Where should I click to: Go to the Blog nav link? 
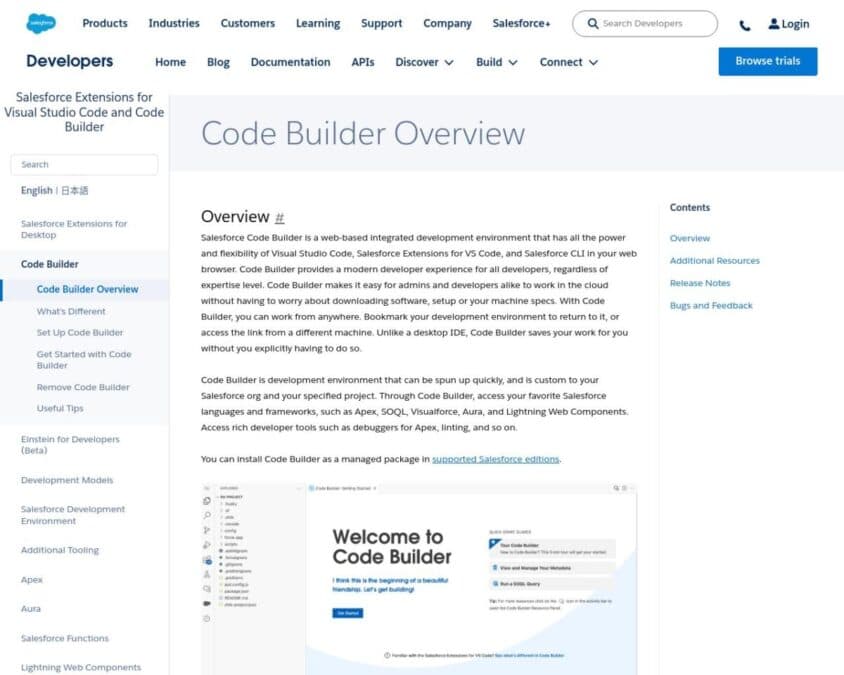coord(218,62)
